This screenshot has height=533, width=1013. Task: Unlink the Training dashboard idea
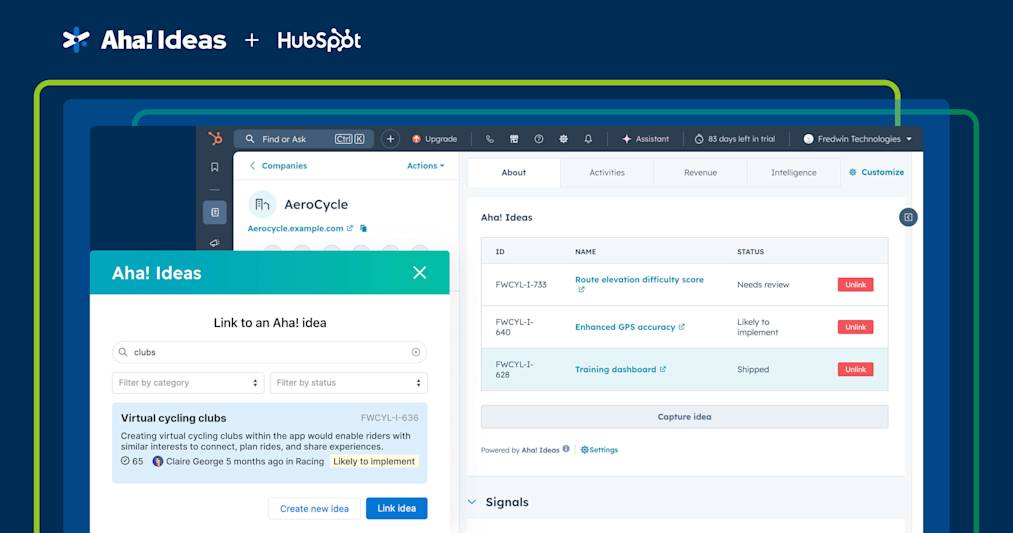855,370
